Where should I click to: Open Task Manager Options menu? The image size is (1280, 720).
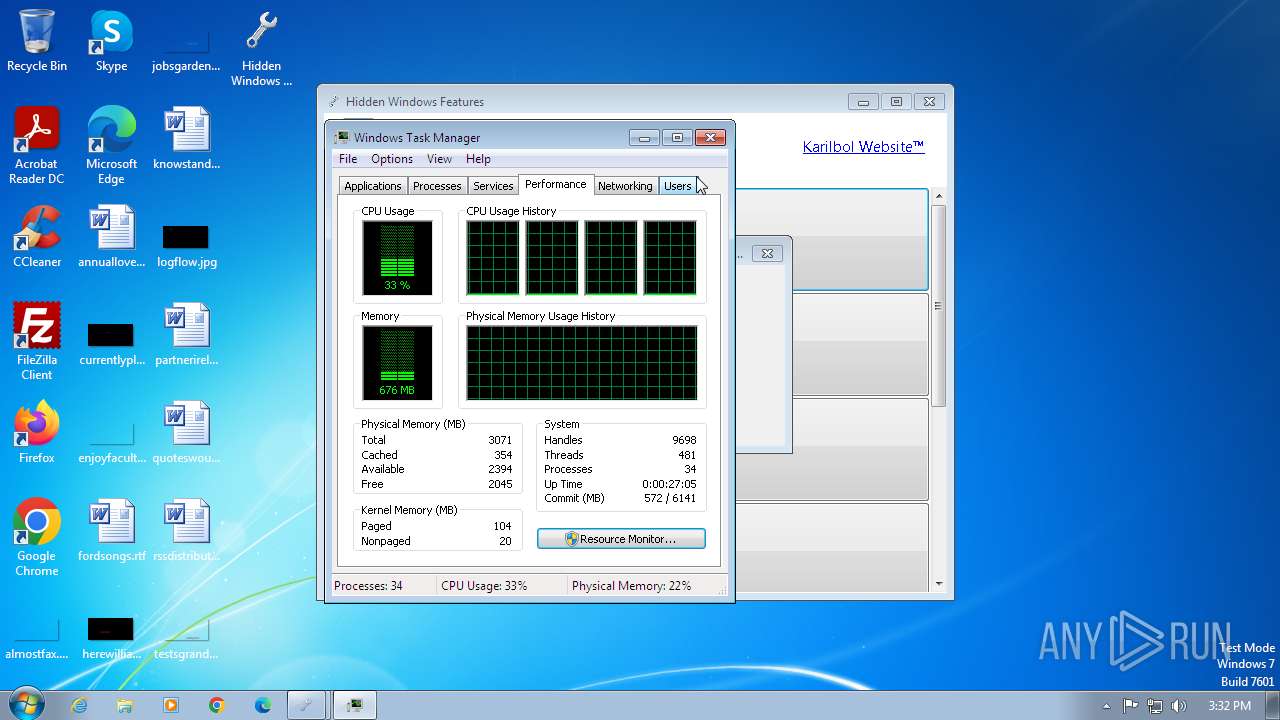tap(392, 159)
